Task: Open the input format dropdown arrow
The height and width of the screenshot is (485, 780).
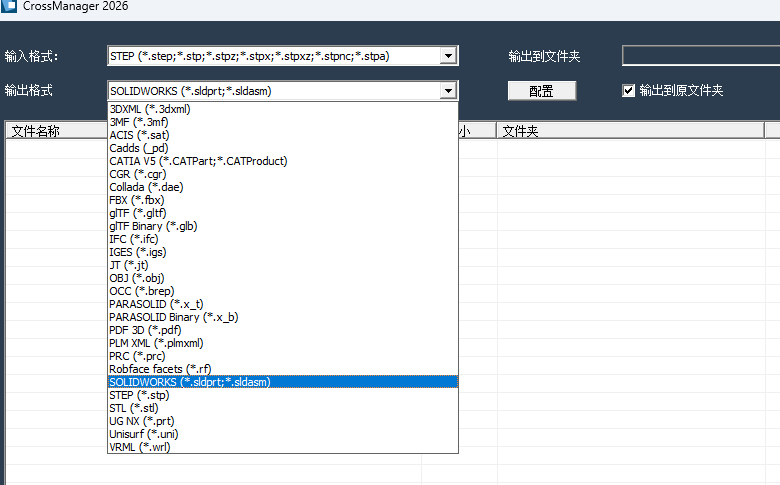Action: click(x=448, y=56)
